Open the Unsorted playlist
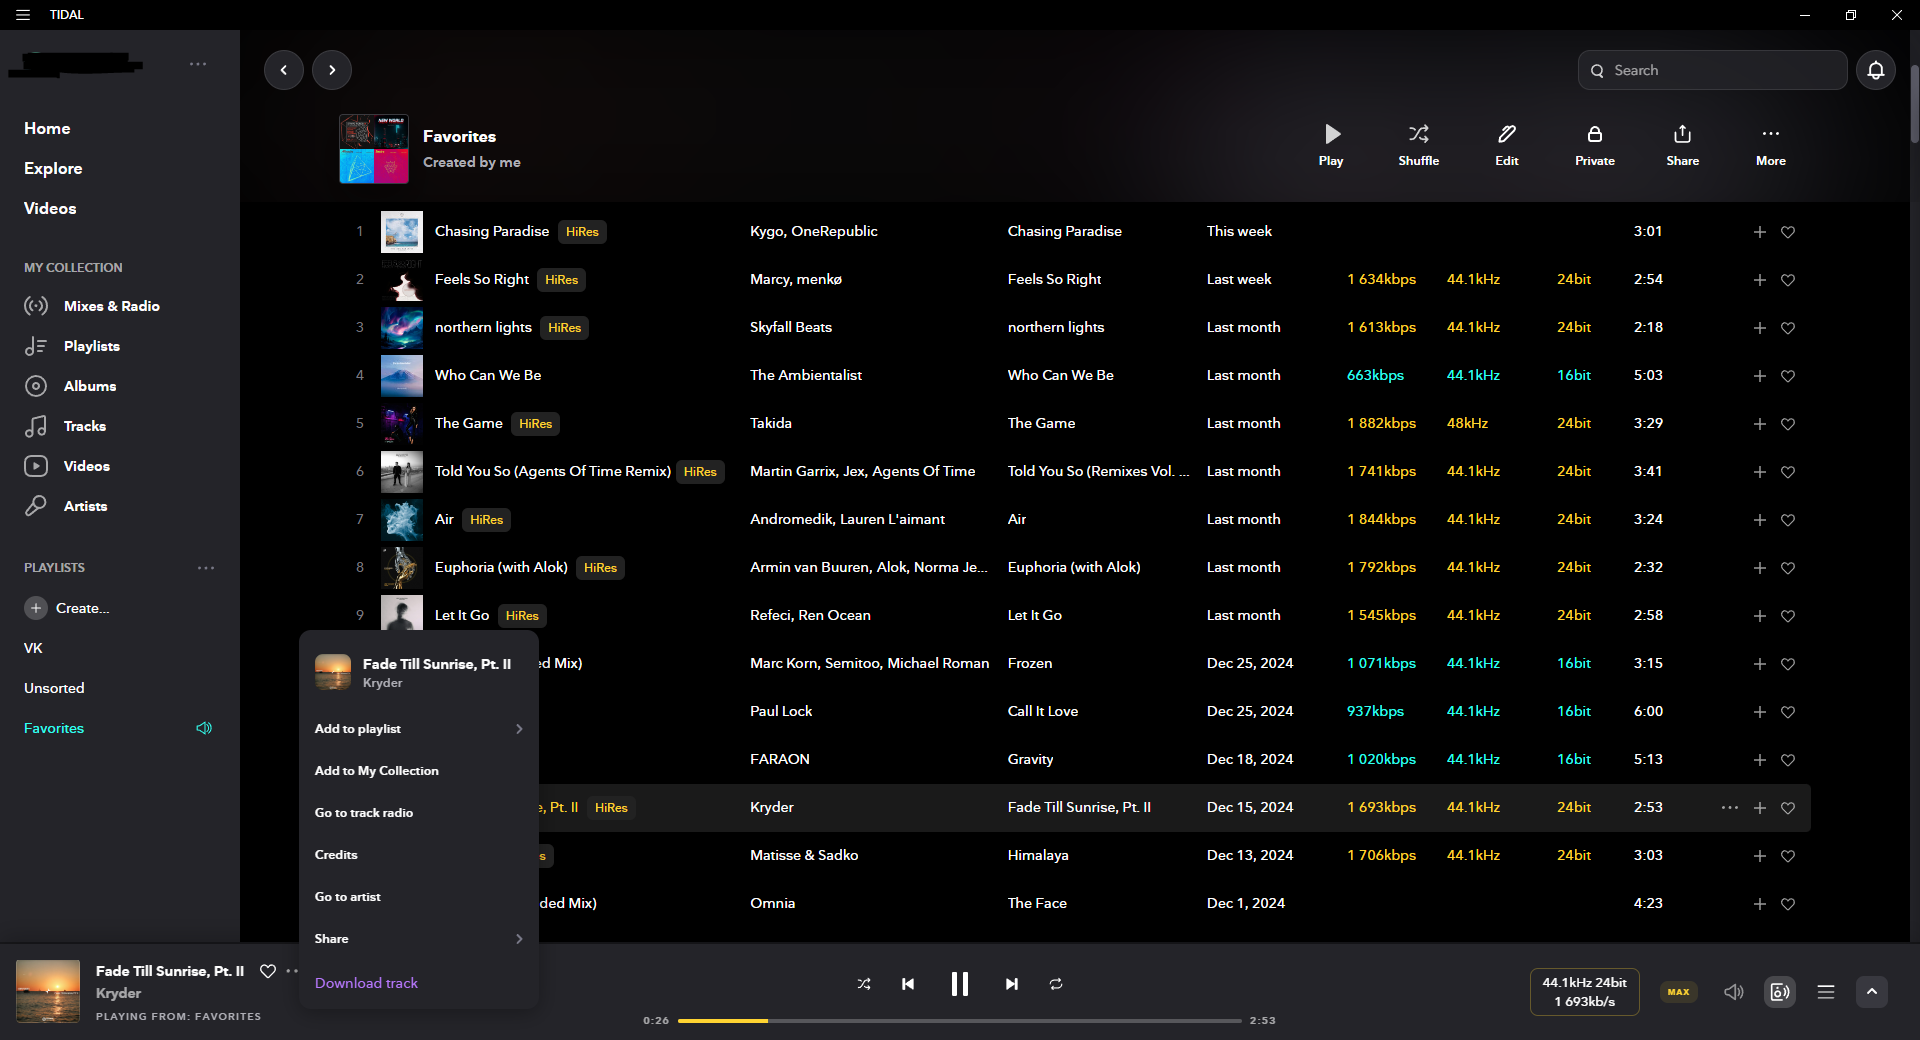This screenshot has width=1920, height=1040. (54, 688)
